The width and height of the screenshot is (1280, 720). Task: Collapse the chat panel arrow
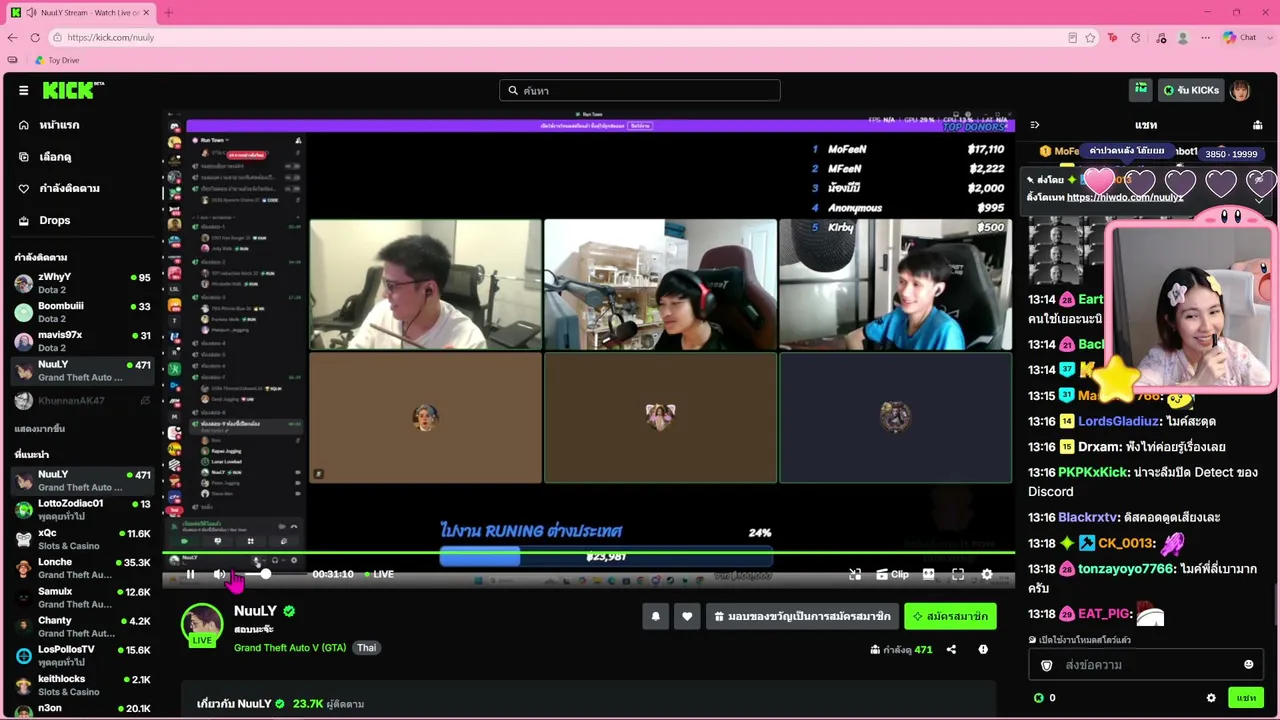(1035, 125)
